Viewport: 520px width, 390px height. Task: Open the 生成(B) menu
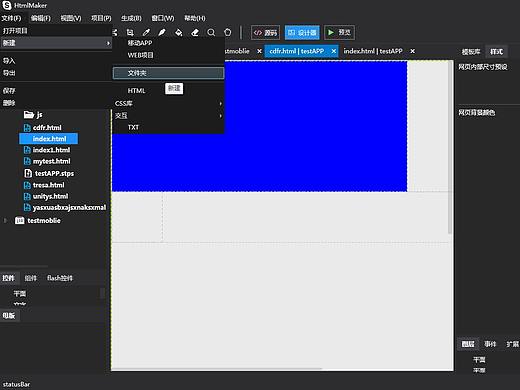click(131, 18)
